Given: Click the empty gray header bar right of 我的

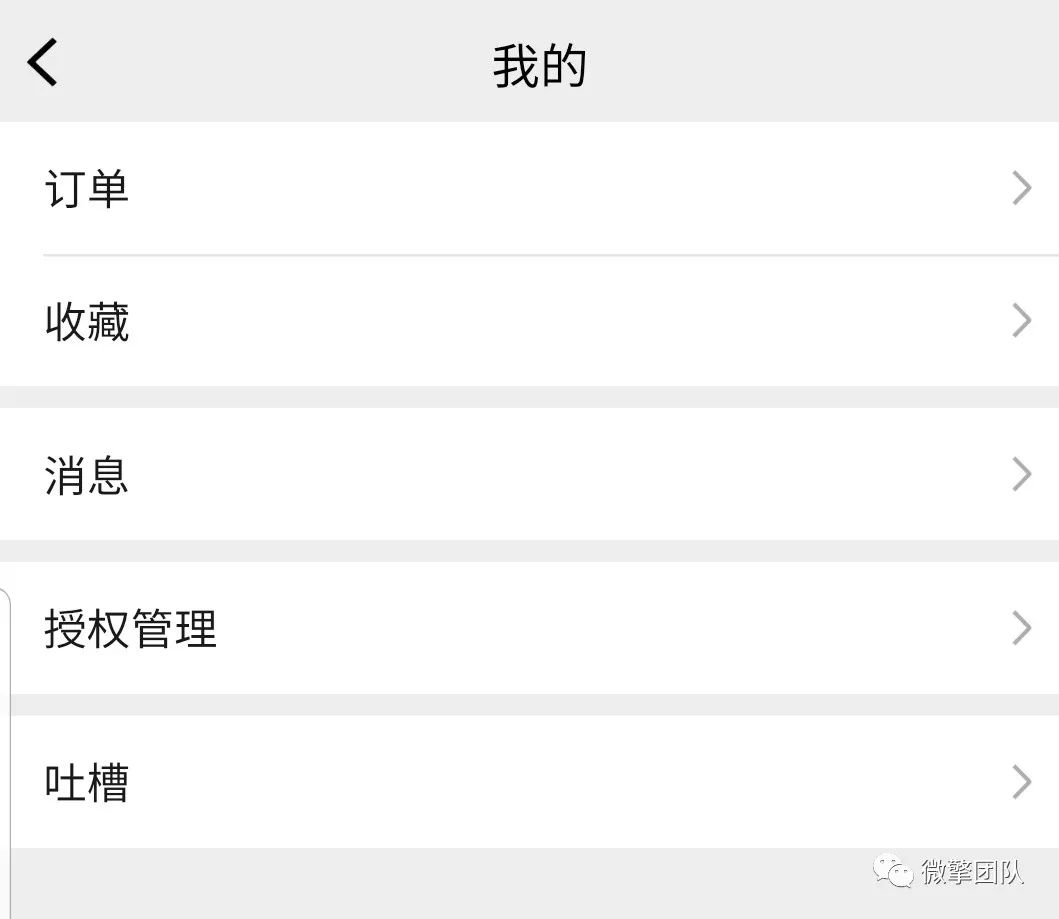Looking at the screenshot, I should pyautogui.click(x=823, y=61).
